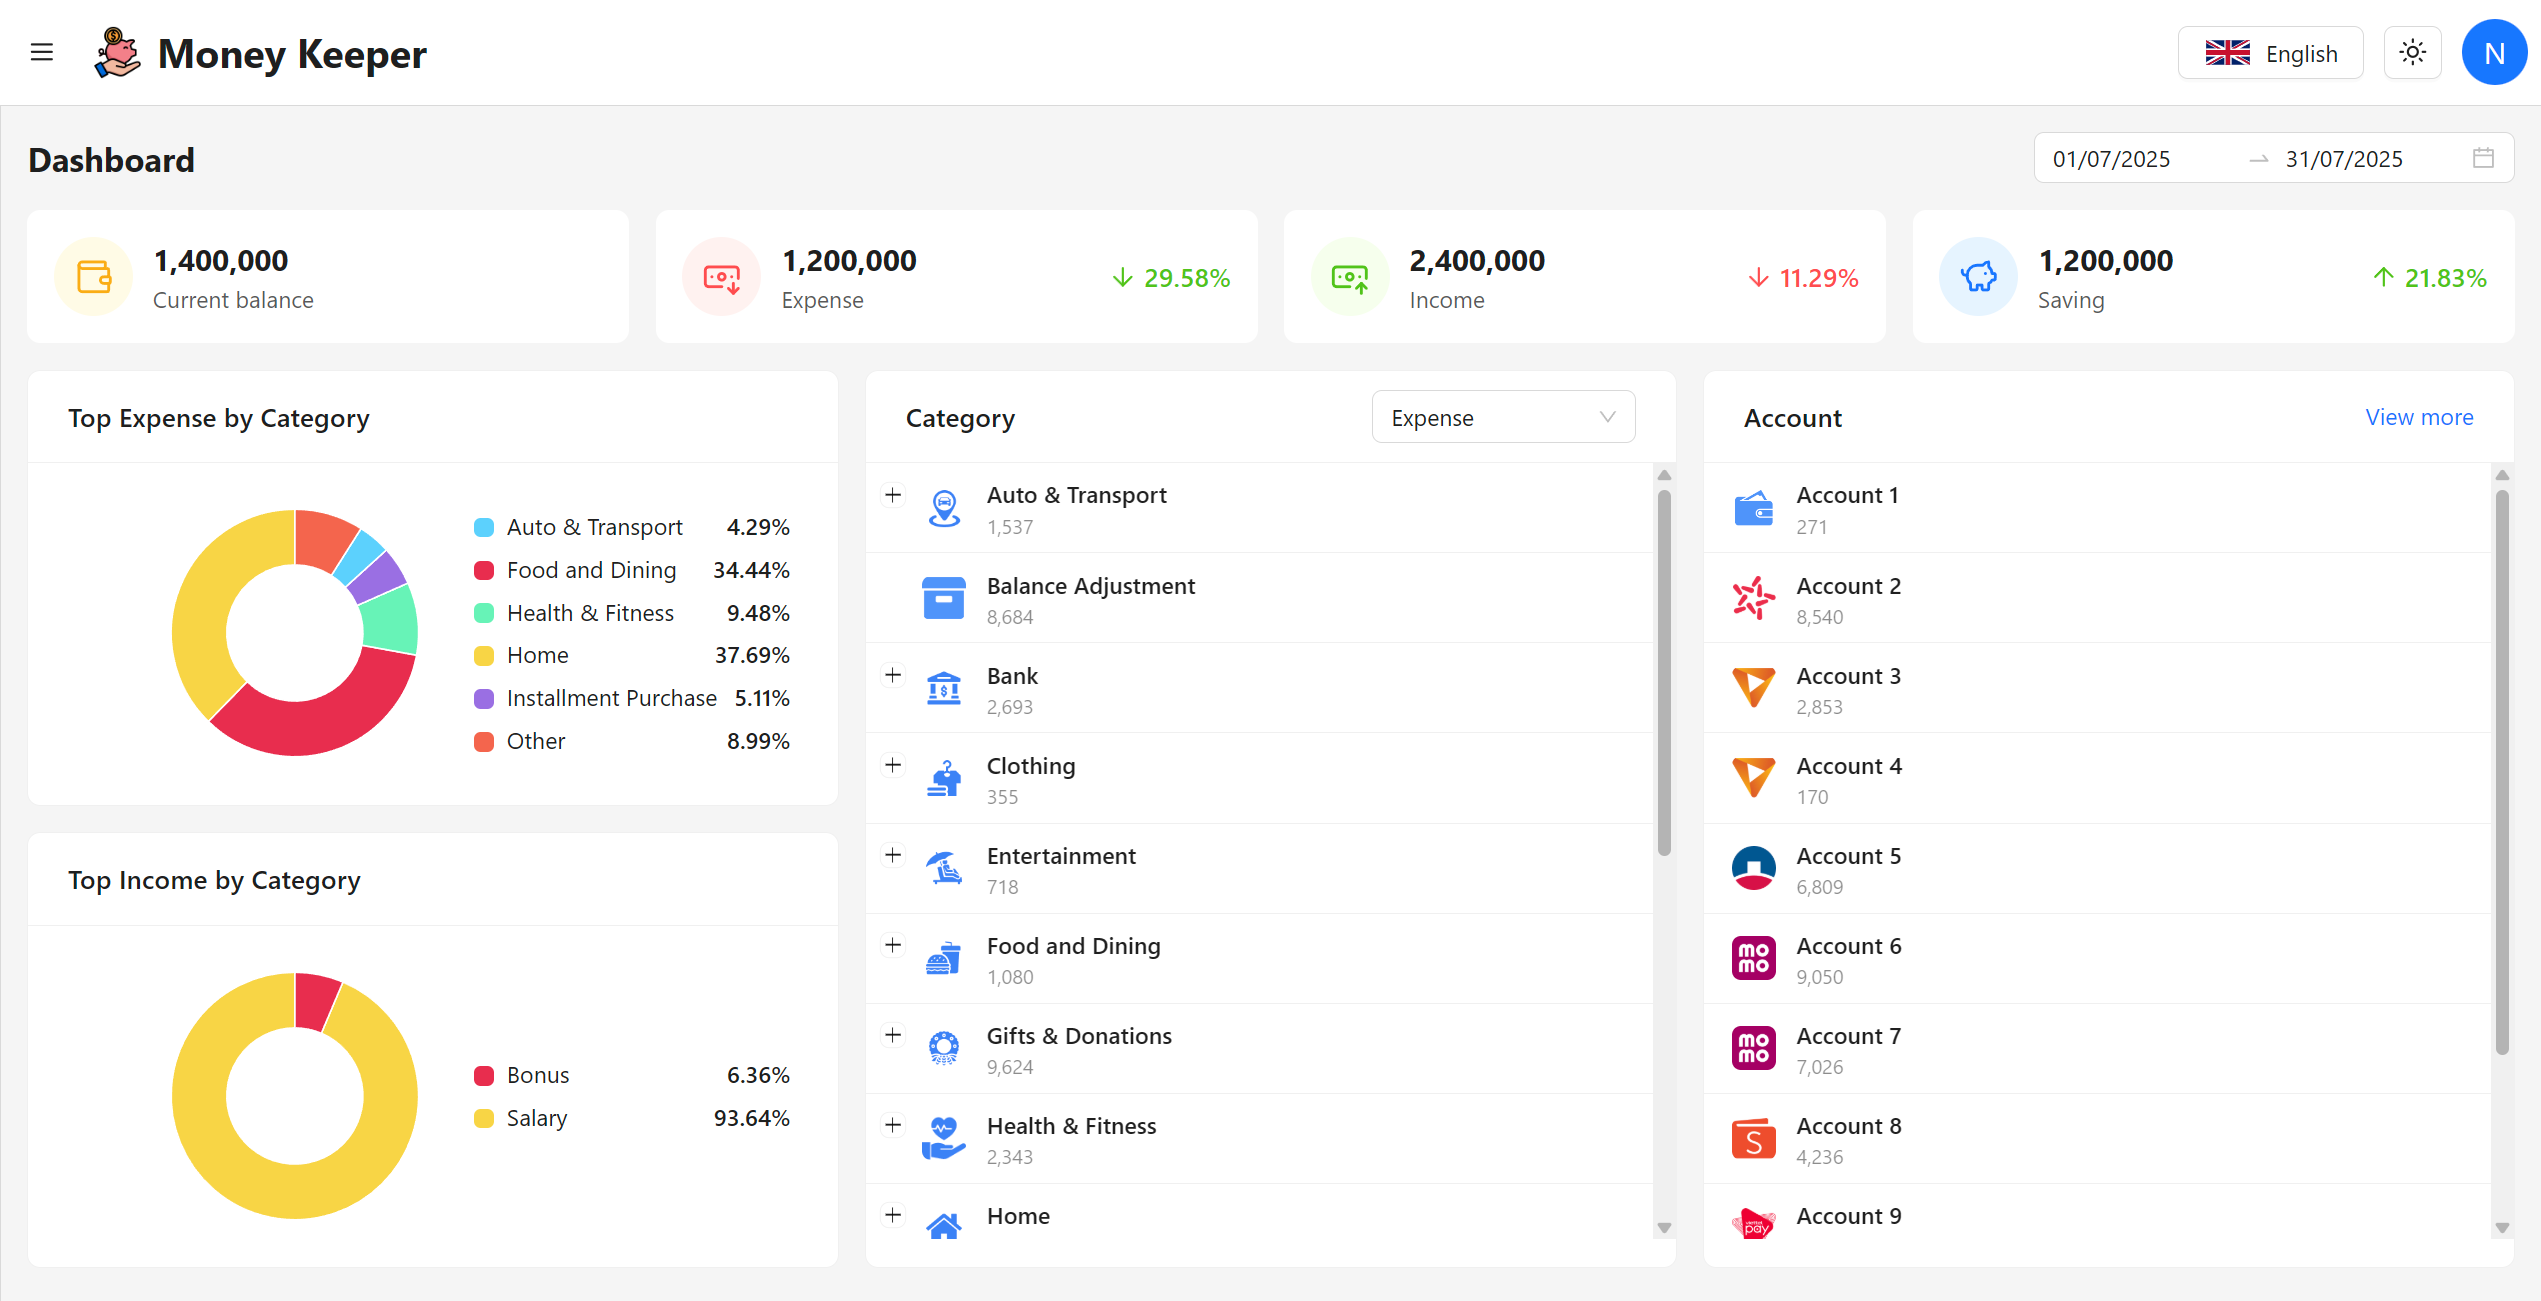This screenshot has height=1301, width=2541.
Task: Open the English language selector
Action: [x=2270, y=52]
